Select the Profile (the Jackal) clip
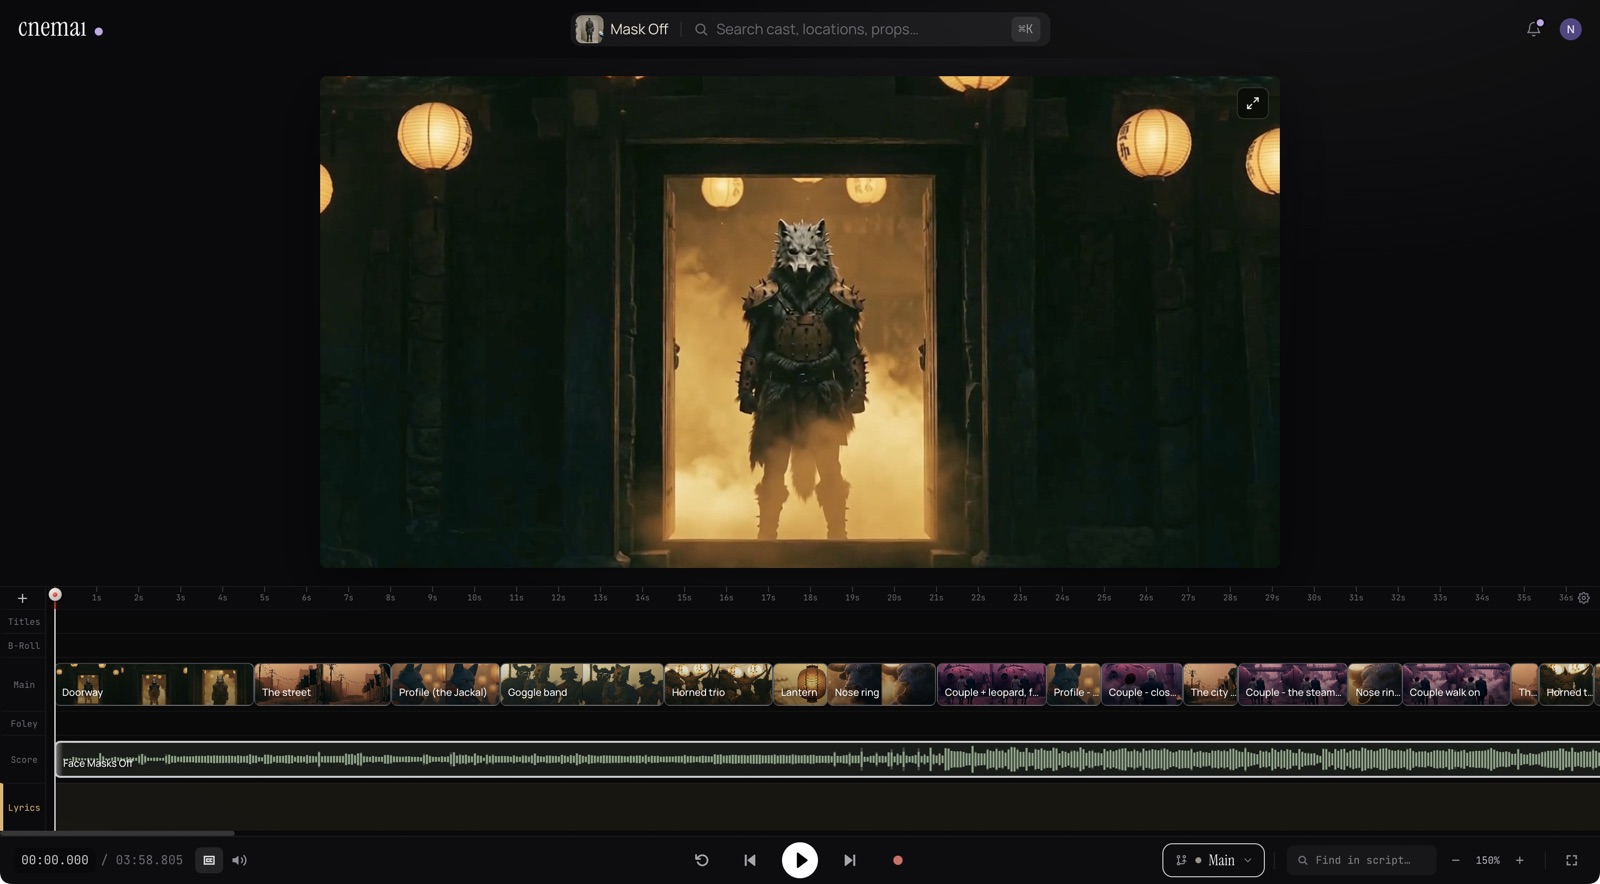Screen dimensions: 1600x884 pos(446,685)
